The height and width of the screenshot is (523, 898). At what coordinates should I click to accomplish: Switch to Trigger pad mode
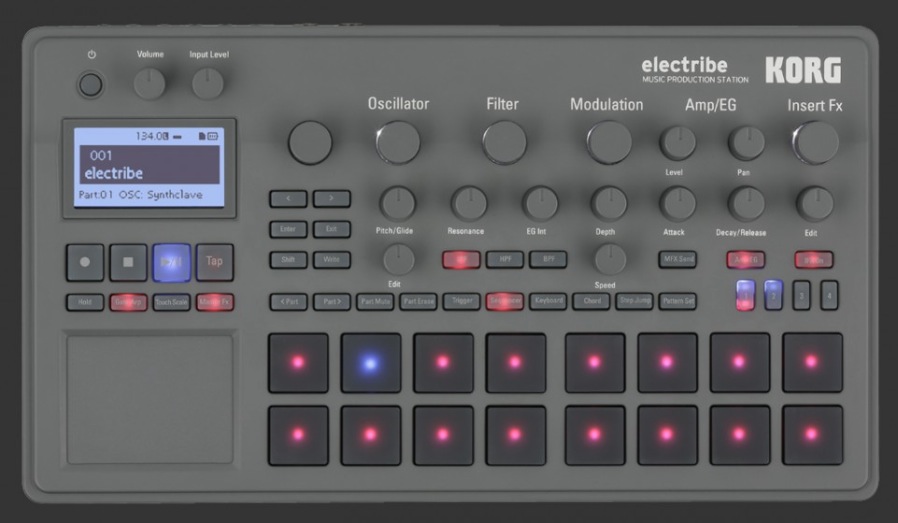[461, 301]
